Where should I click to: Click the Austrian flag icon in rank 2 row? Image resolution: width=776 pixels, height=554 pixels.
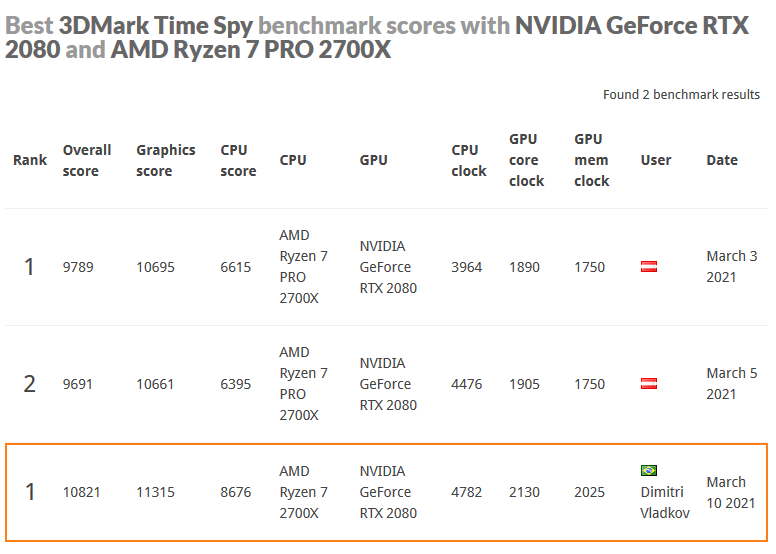click(x=649, y=384)
